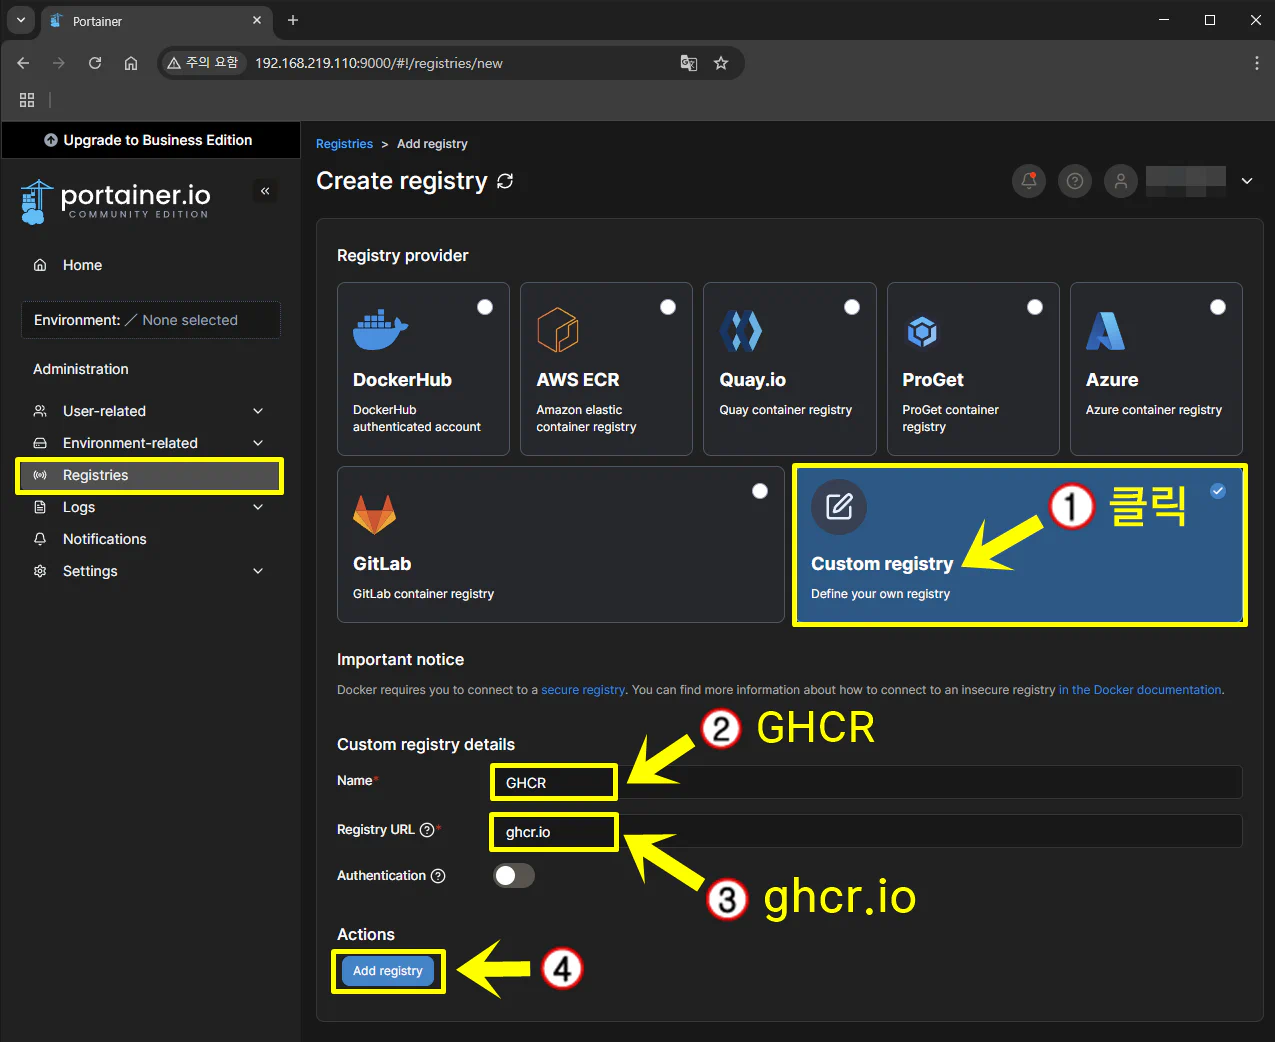Collapse the Portainer sidebar
The width and height of the screenshot is (1275, 1042).
click(265, 190)
